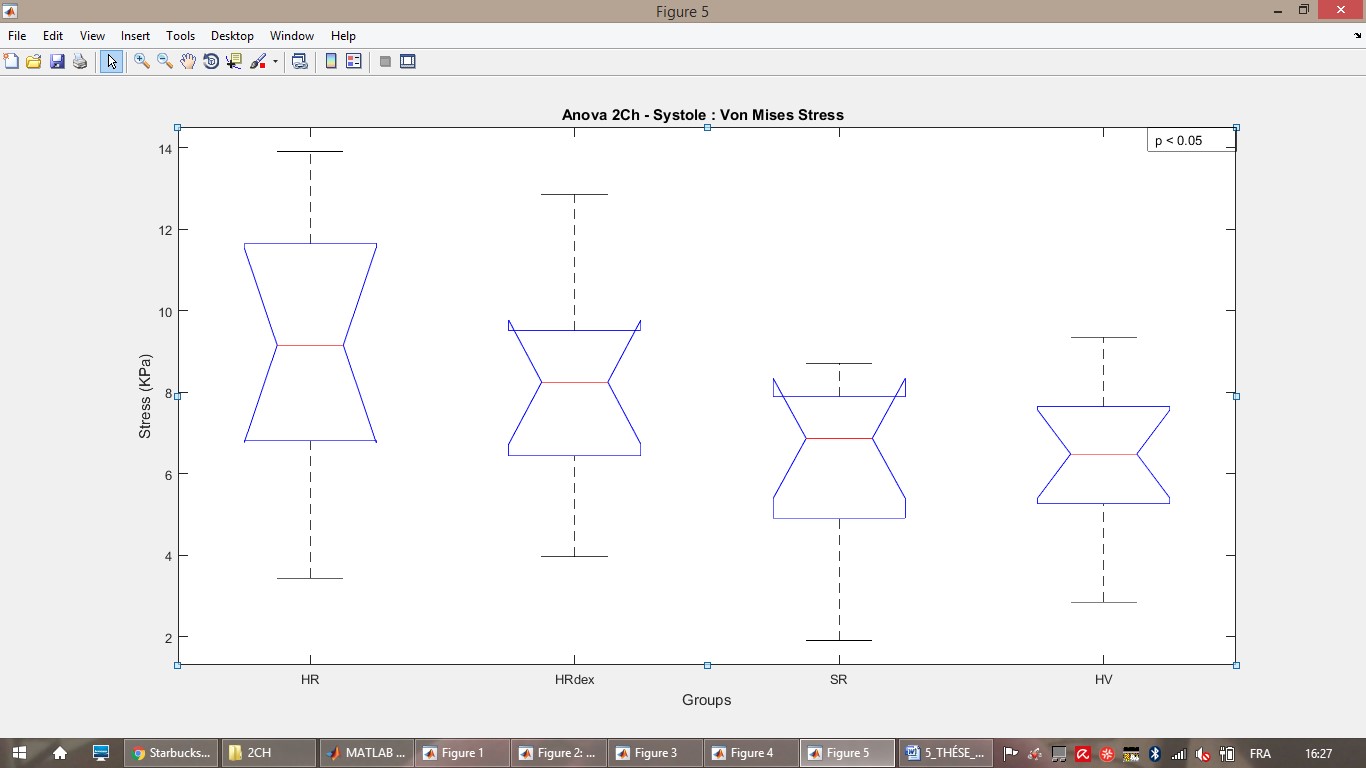Show plot tools and dock the figure

(408, 62)
